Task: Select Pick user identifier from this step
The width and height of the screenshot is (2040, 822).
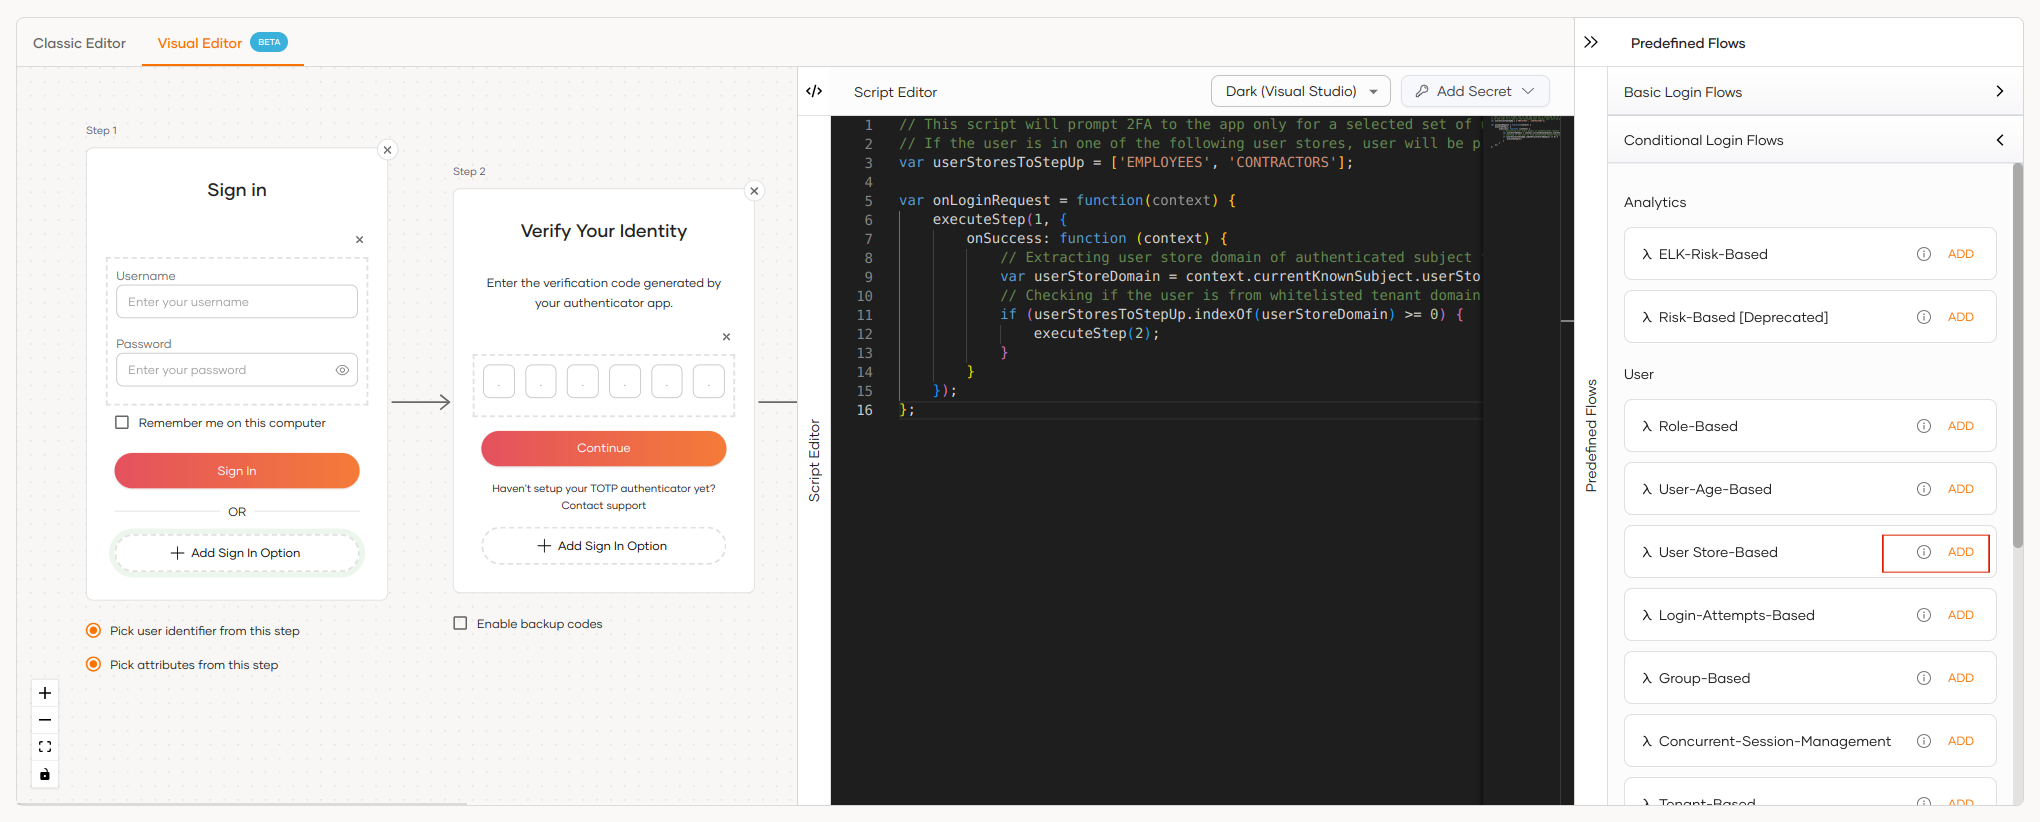Action: click(93, 631)
